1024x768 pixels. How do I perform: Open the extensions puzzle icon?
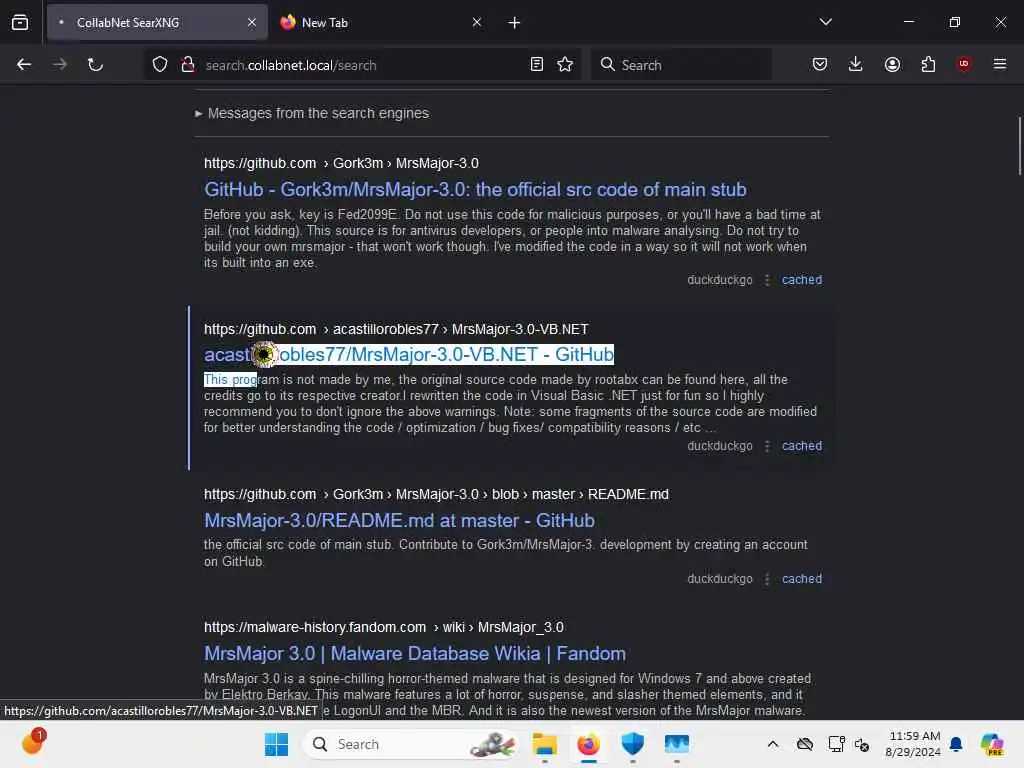pos(928,64)
